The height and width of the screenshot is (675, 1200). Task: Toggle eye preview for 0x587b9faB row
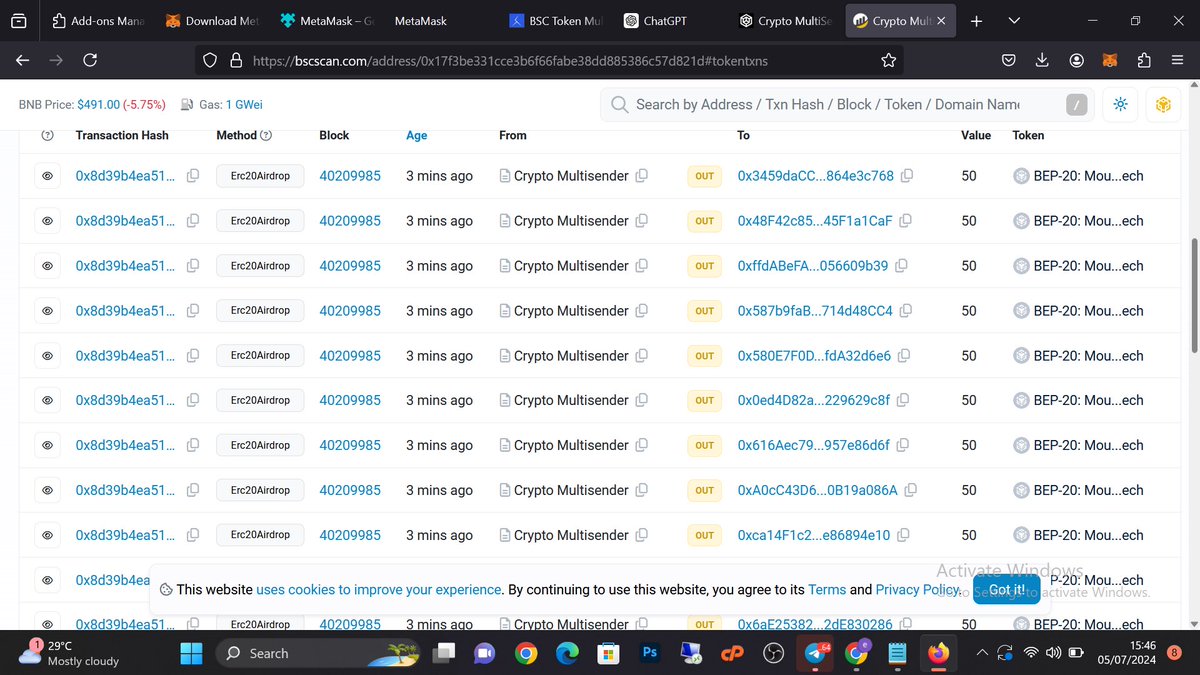point(47,311)
